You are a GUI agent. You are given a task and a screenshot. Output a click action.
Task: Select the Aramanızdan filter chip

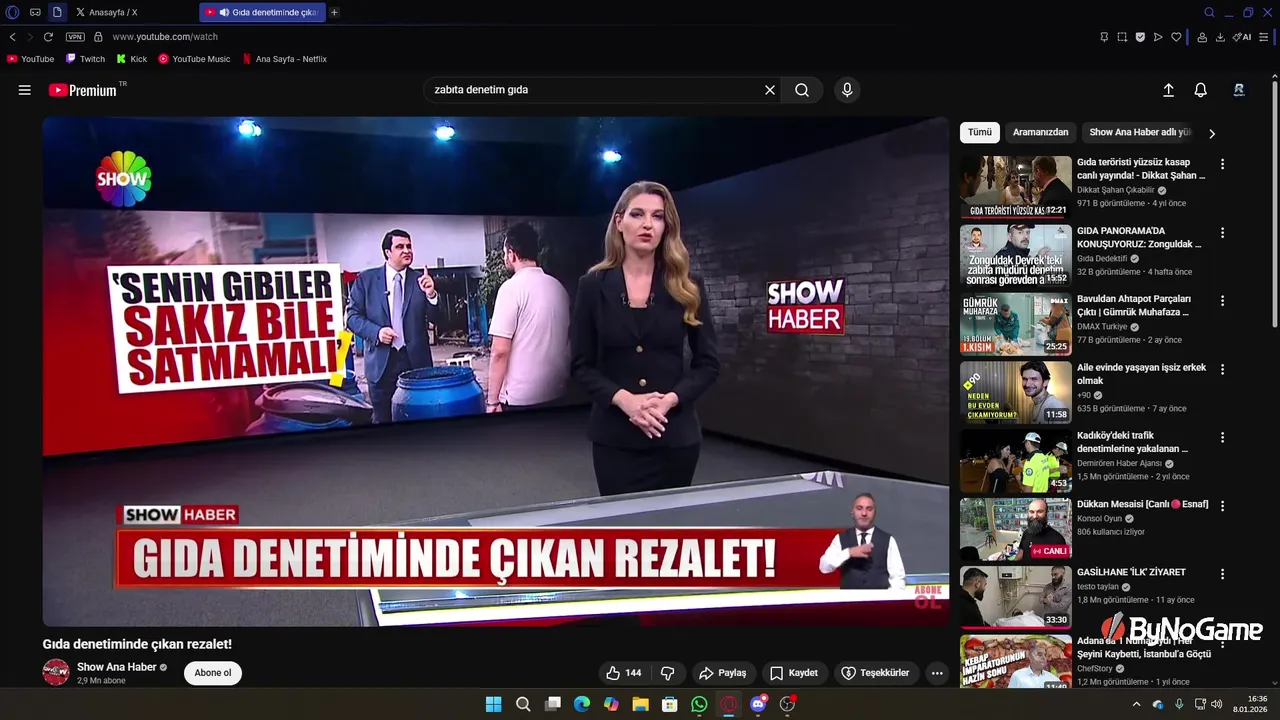[1040, 132]
